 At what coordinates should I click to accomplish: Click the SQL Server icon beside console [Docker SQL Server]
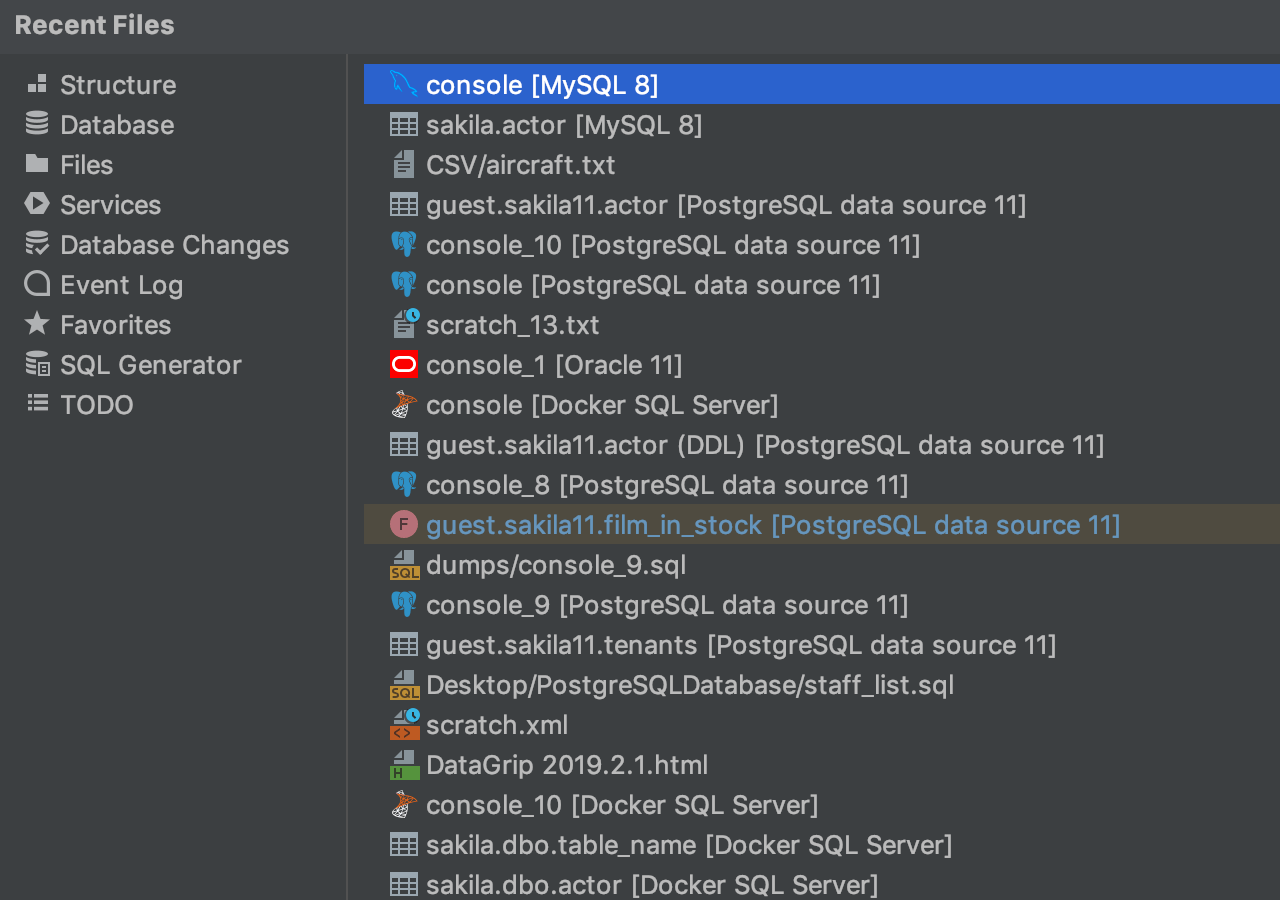tap(403, 405)
